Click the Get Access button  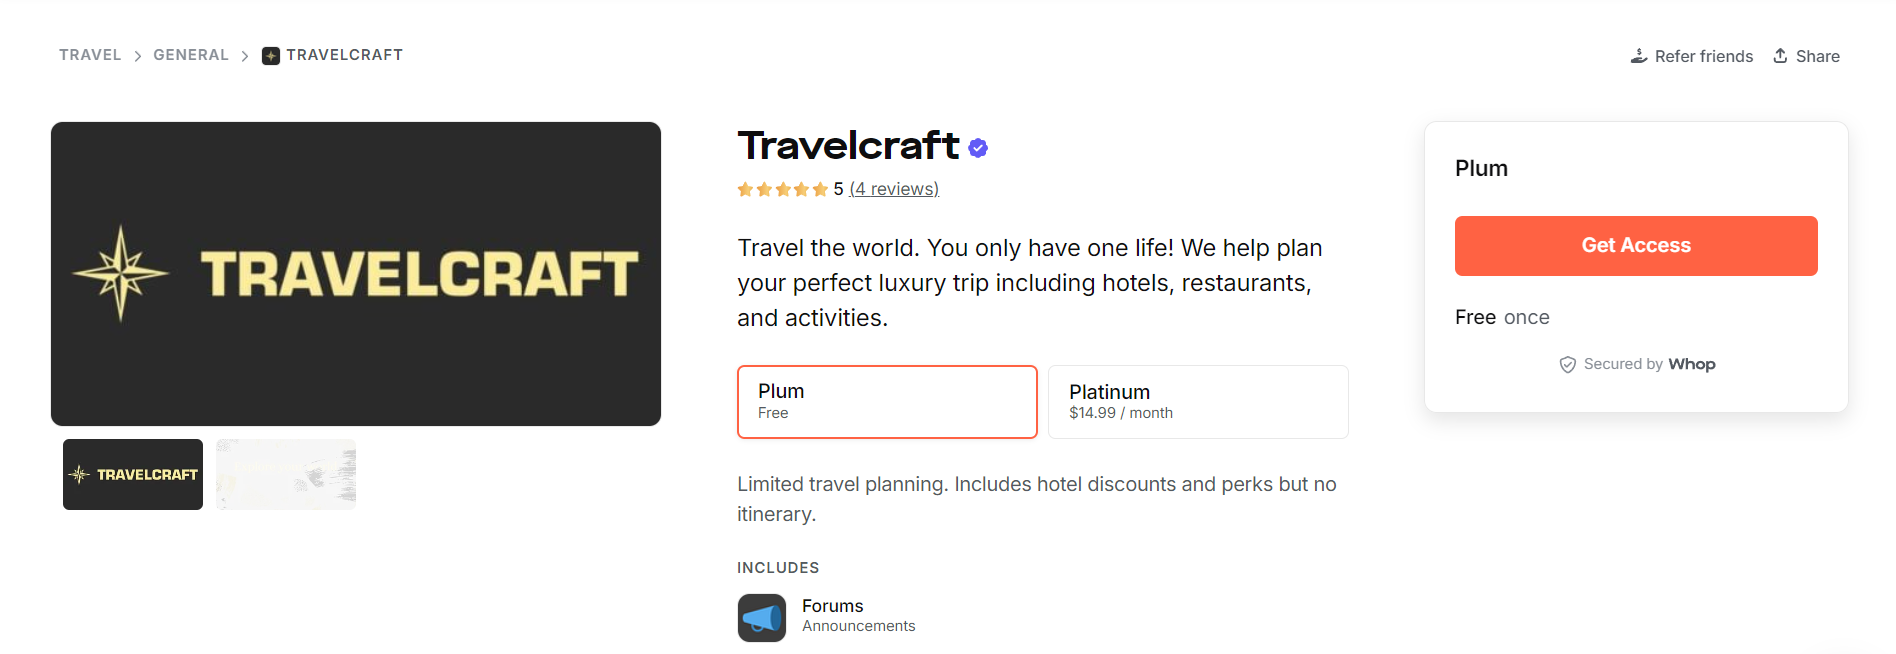pos(1635,245)
